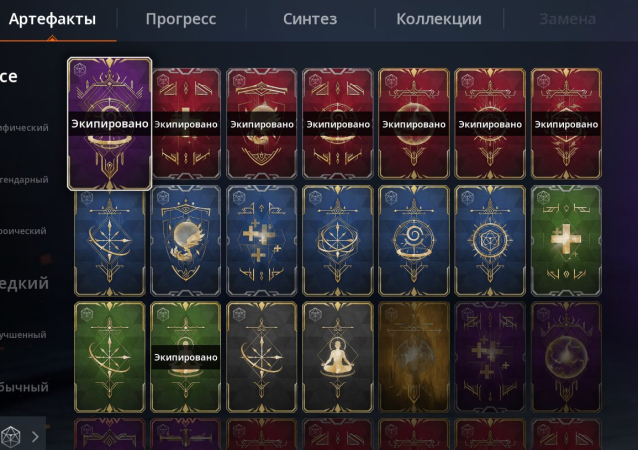Select the blue card with hexagon sun emblem

(x=490, y=241)
